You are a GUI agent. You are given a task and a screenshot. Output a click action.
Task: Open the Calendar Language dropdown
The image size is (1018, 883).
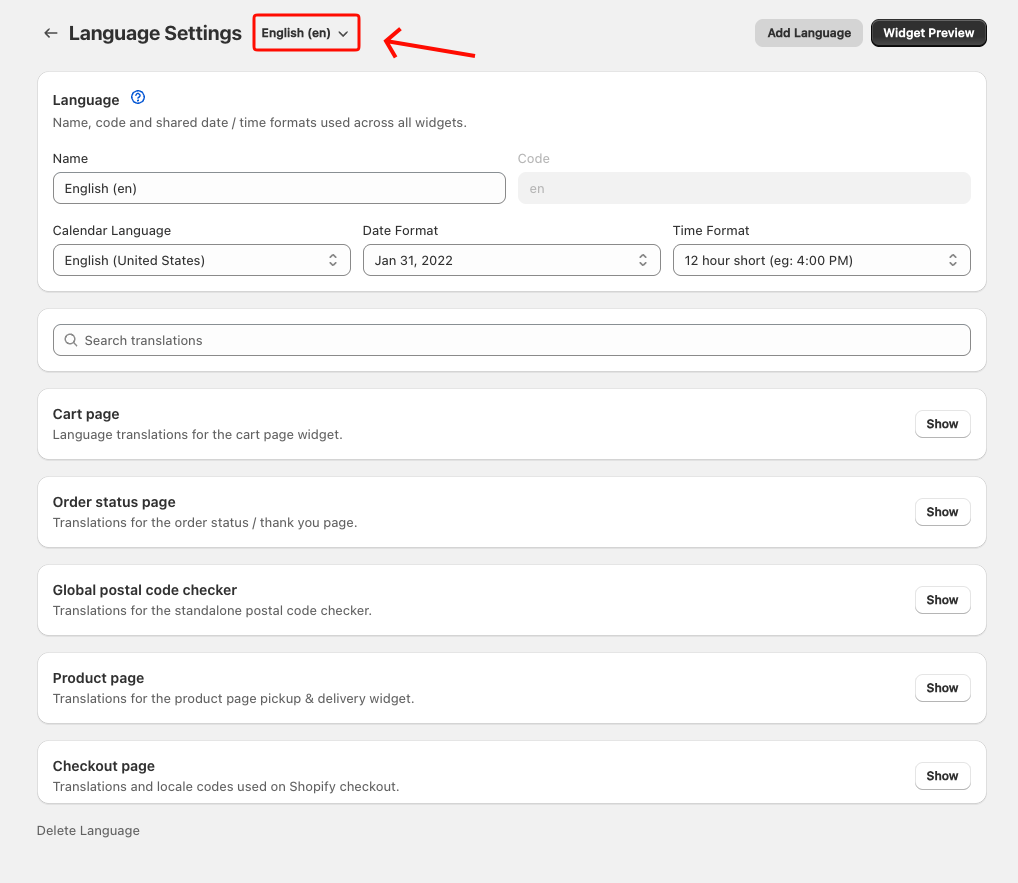pyautogui.click(x=202, y=260)
